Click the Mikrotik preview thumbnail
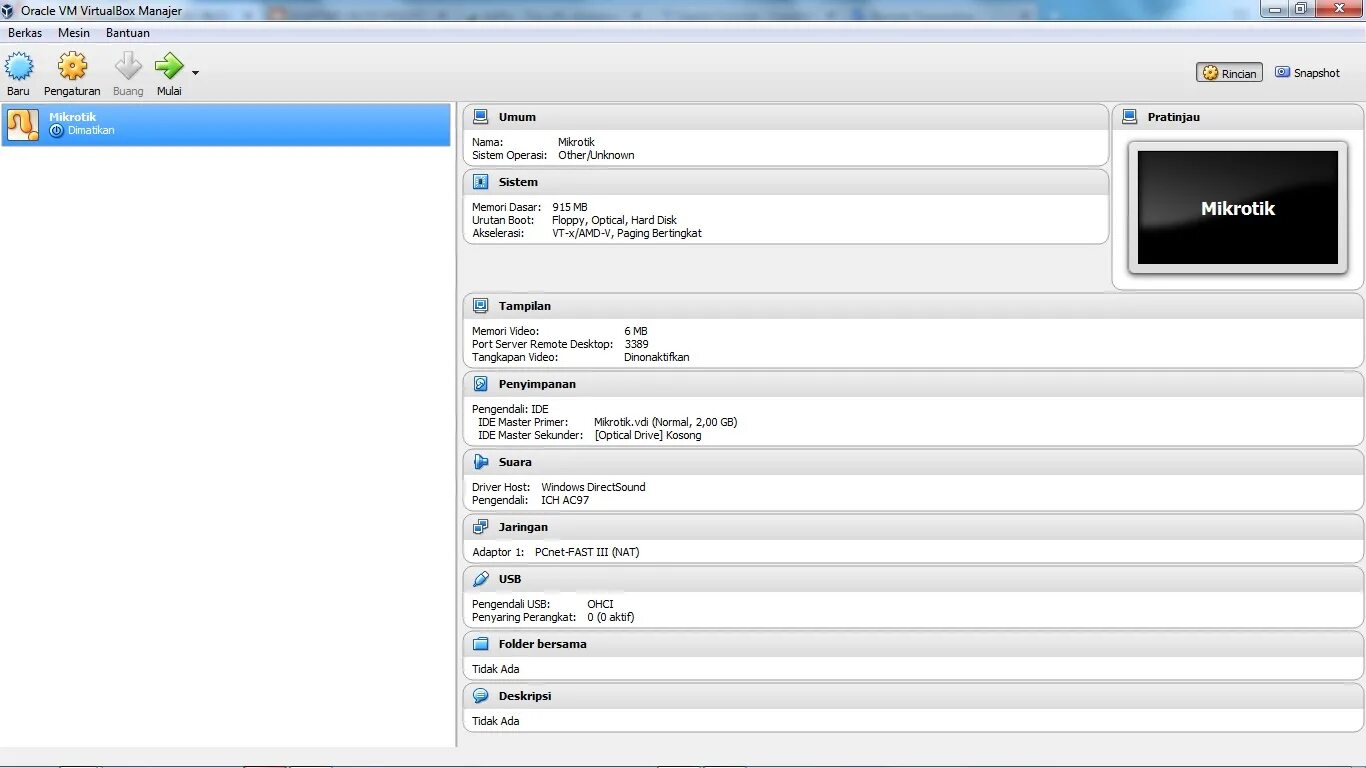This screenshot has height=768, width=1366. point(1238,208)
